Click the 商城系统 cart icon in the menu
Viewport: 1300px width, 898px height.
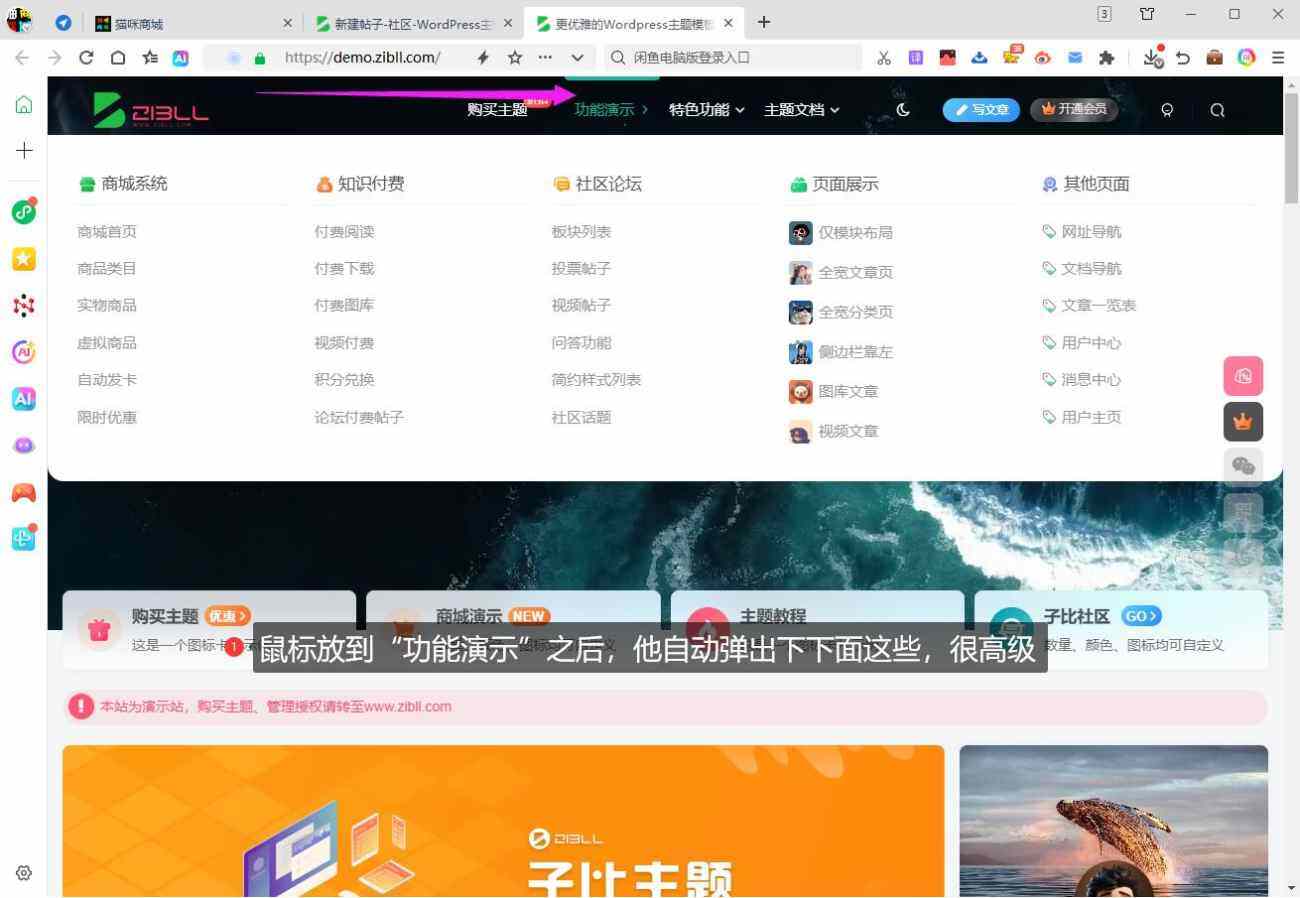tap(86, 183)
